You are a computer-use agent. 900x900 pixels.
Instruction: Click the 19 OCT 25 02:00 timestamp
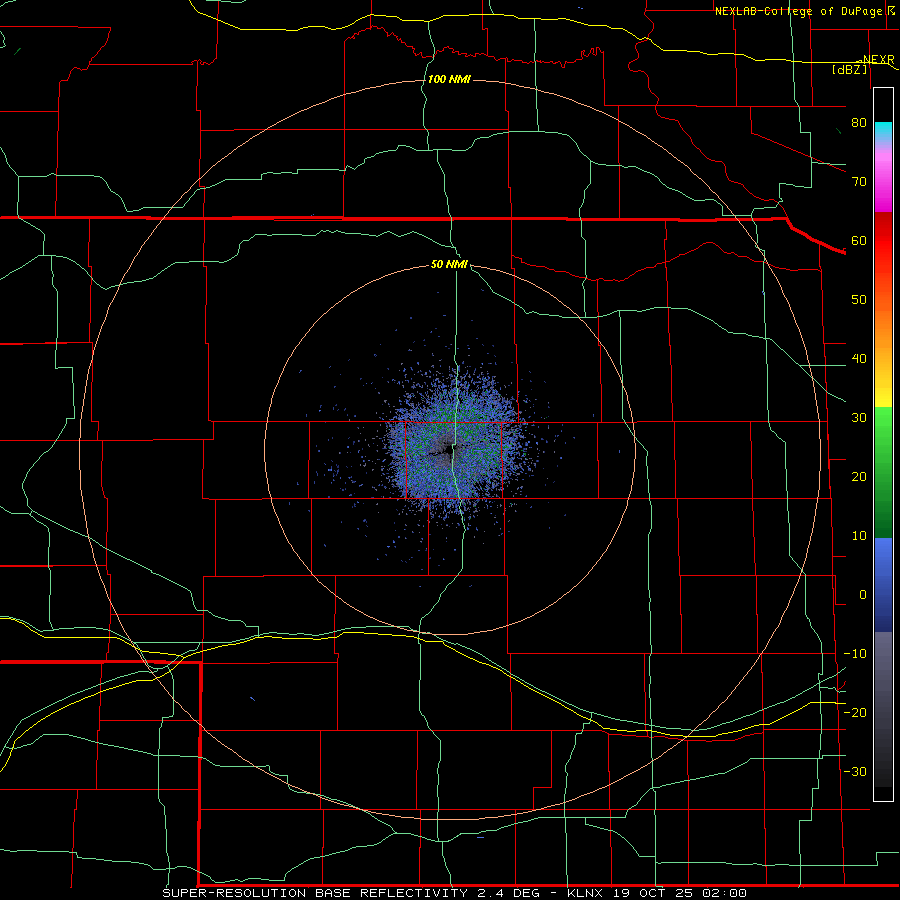pos(680,893)
